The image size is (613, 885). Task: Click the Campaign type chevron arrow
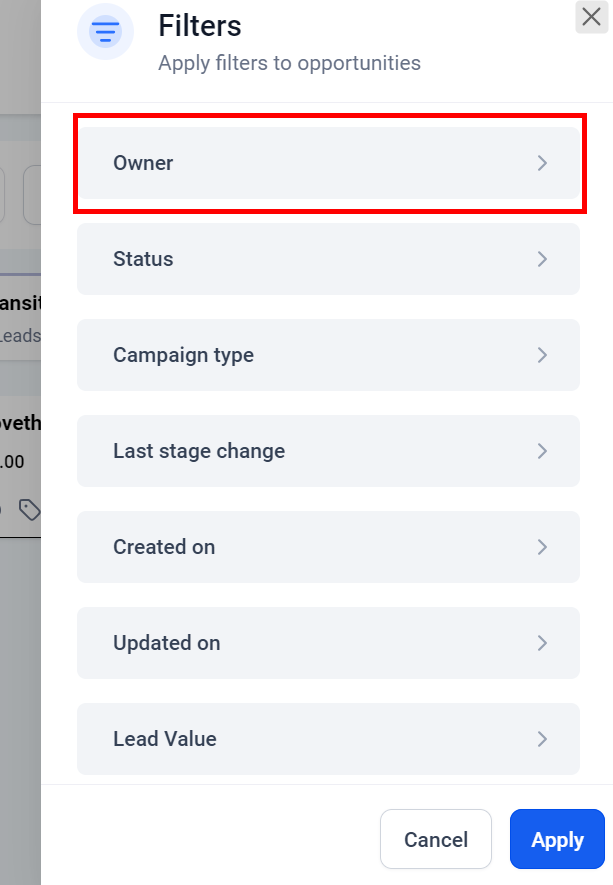542,355
